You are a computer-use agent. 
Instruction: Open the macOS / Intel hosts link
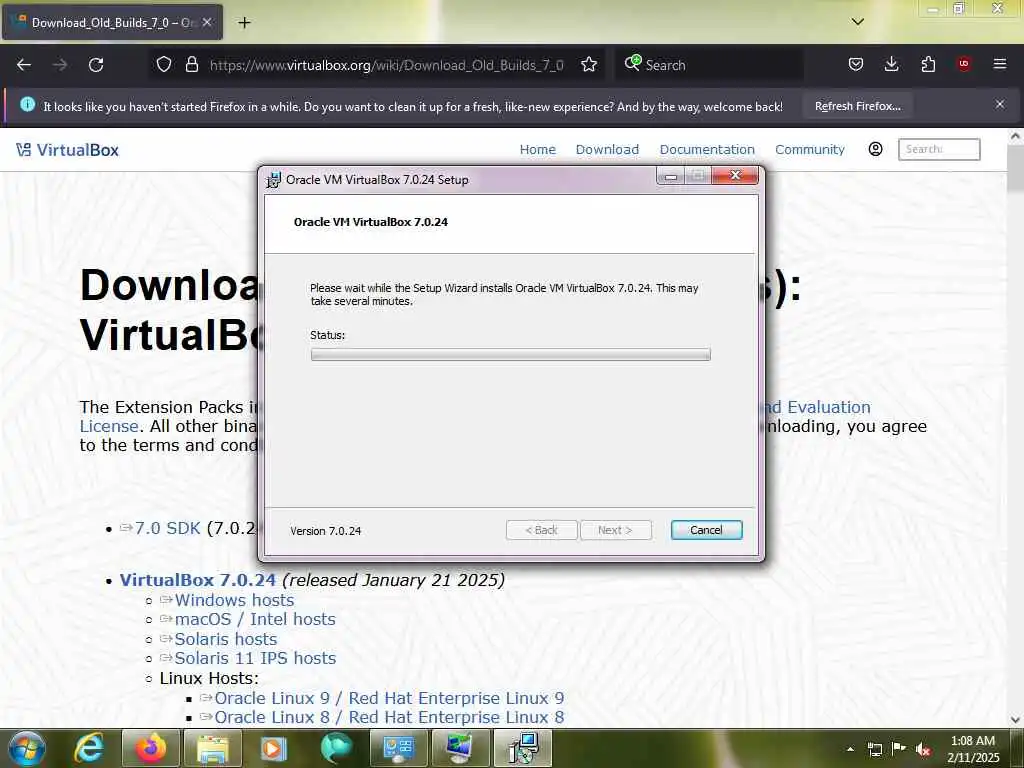[255, 619]
